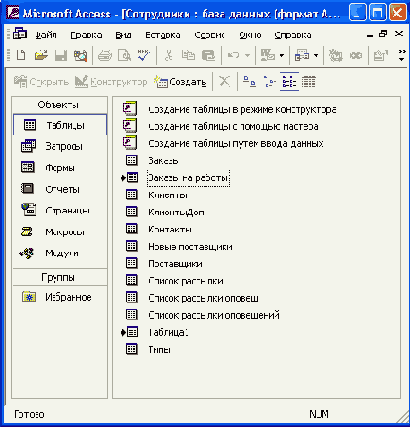
Task: Click the Print toolbar icon
Action: pos(105,55)
